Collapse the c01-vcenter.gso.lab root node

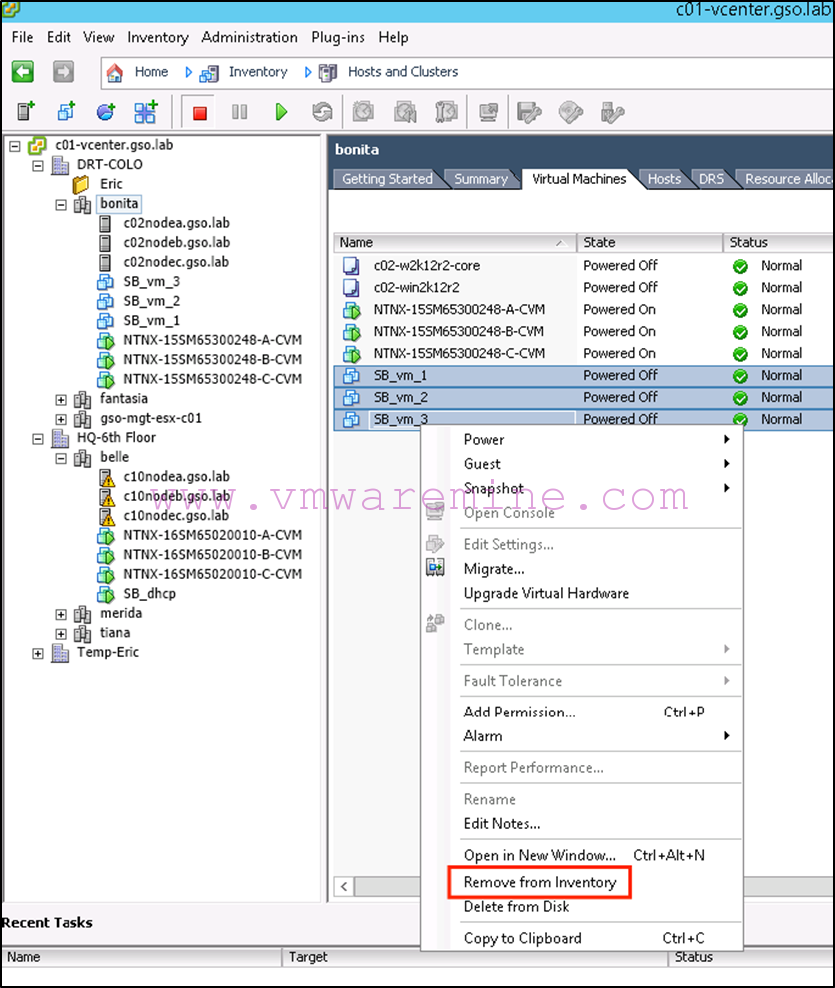tap(15, 146)
